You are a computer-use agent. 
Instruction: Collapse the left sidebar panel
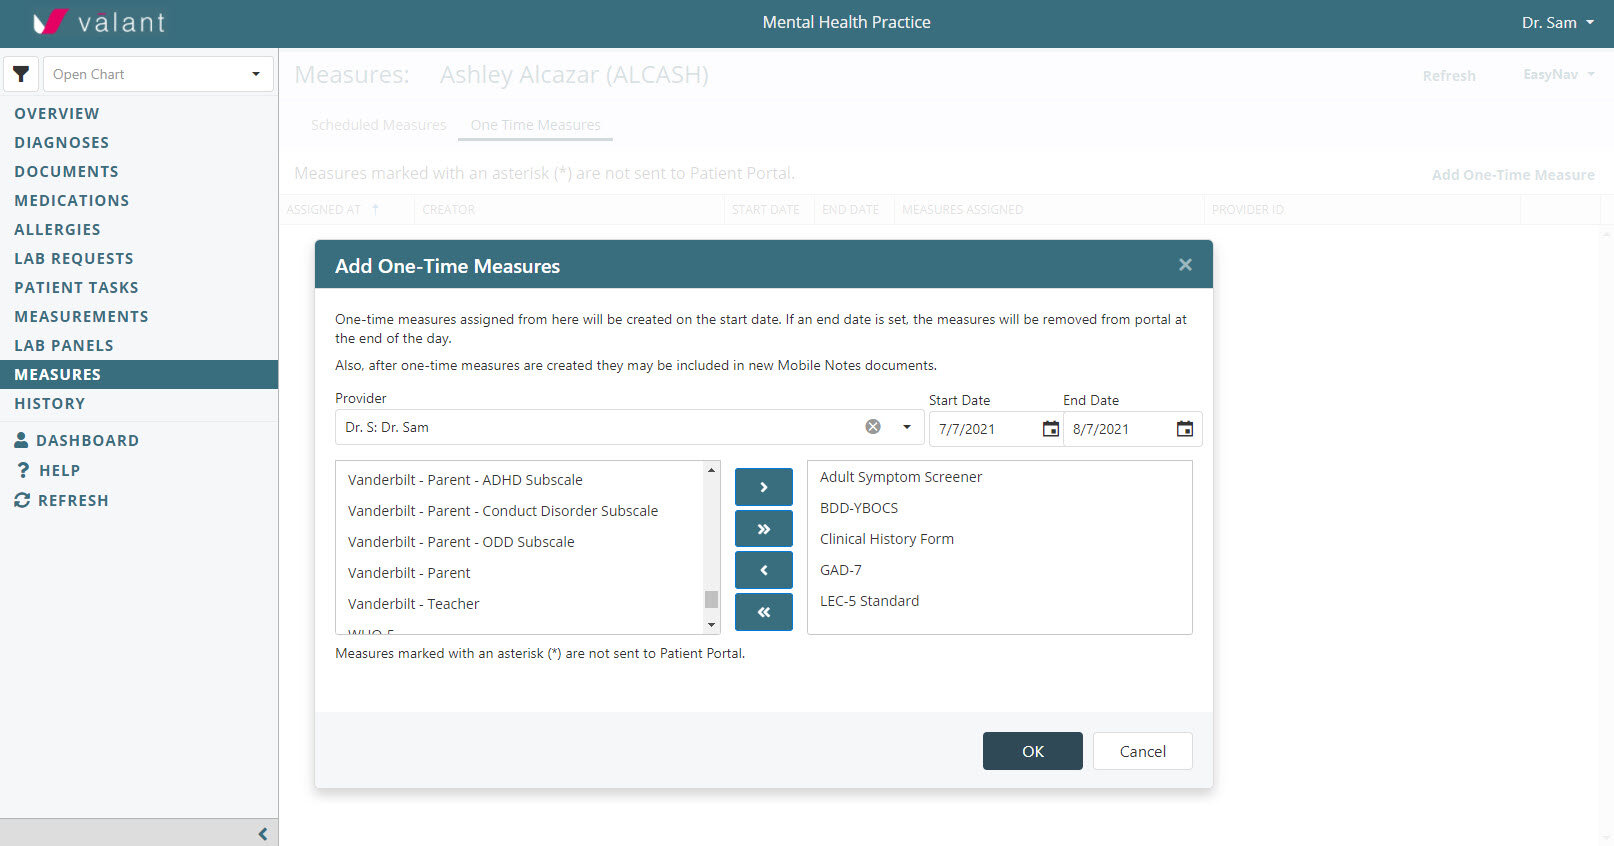[262, 833]
